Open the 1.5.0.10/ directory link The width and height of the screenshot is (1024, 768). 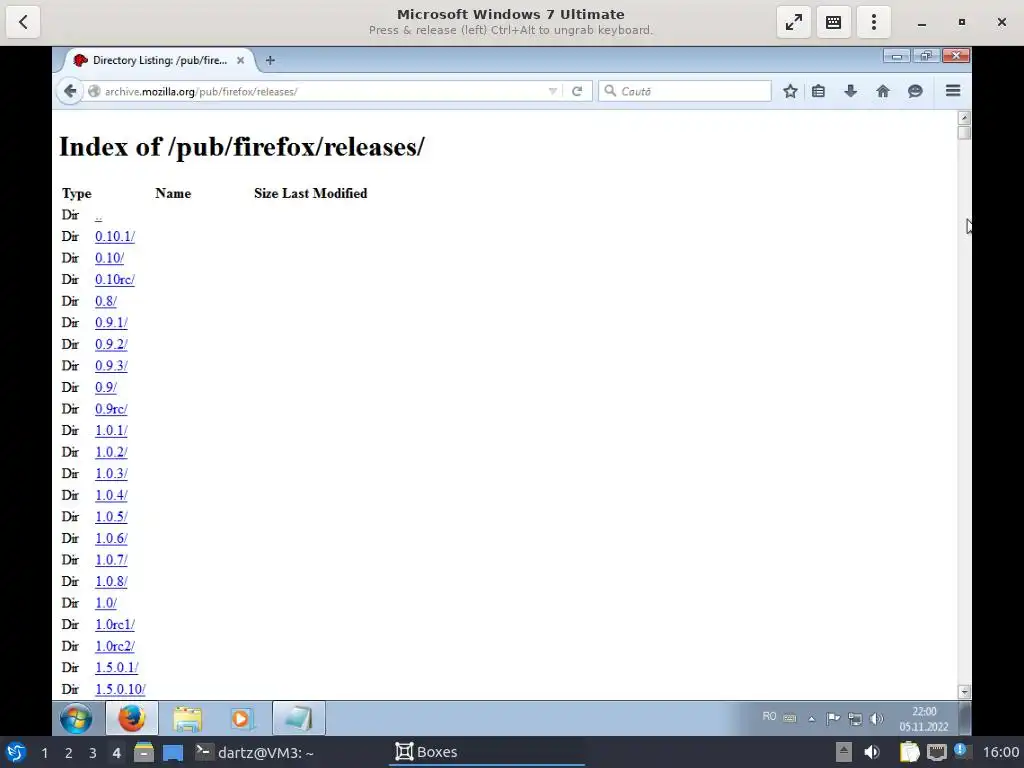click(120, 689)
